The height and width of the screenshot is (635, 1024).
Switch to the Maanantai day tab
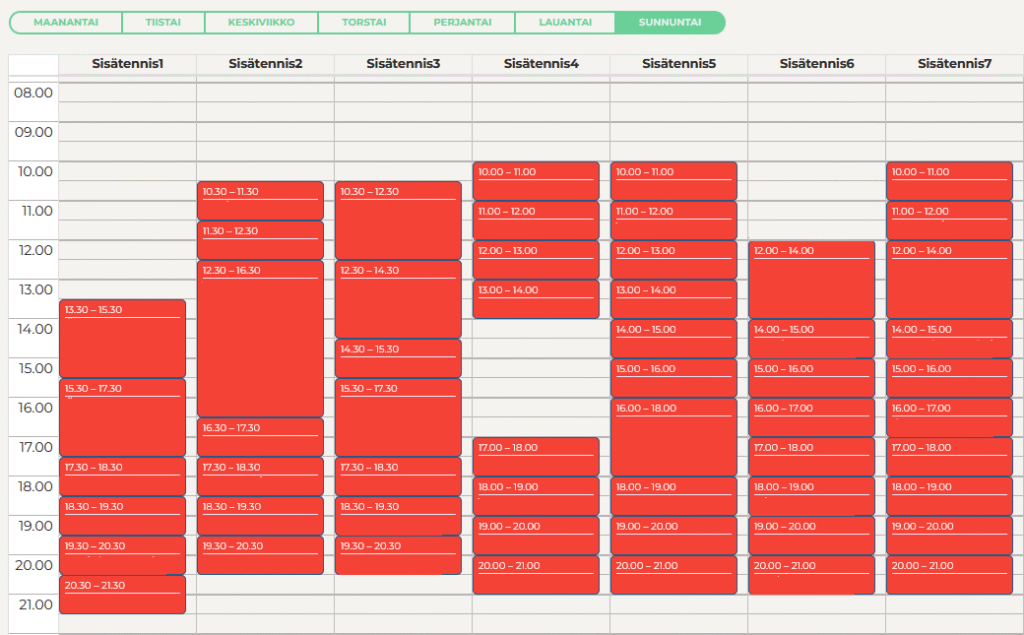[x=65, y=22]
